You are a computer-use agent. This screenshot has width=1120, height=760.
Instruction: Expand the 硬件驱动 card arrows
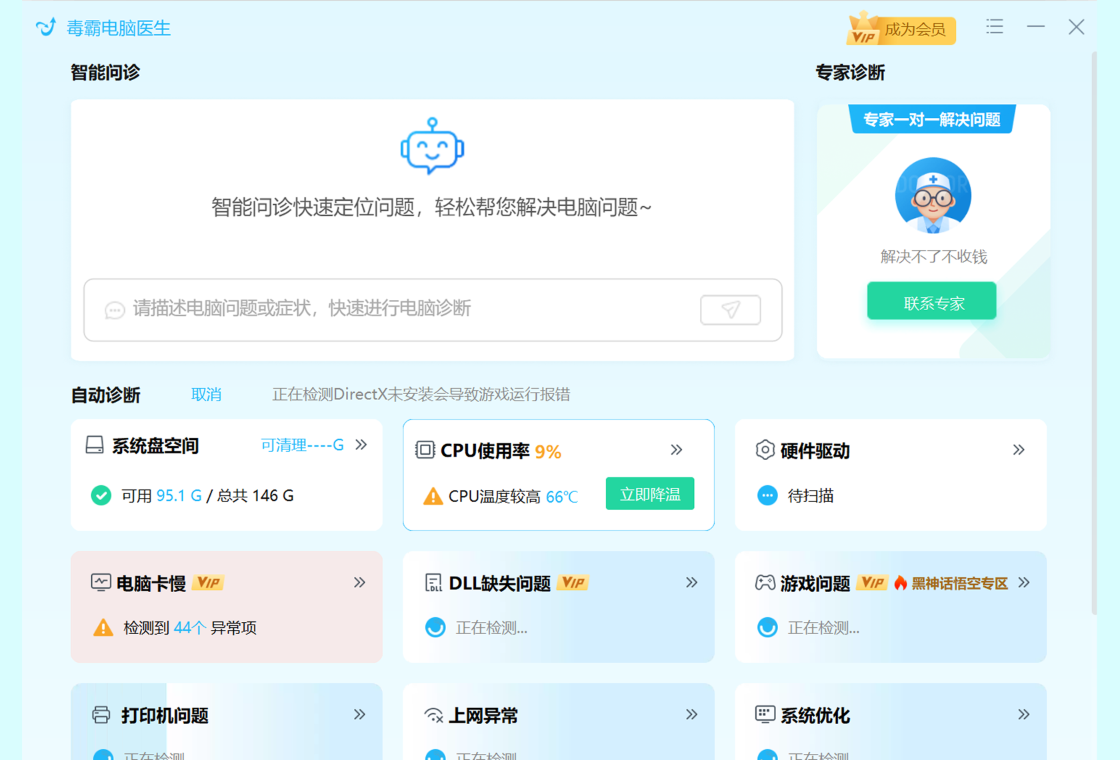[x=1018, y=450]
